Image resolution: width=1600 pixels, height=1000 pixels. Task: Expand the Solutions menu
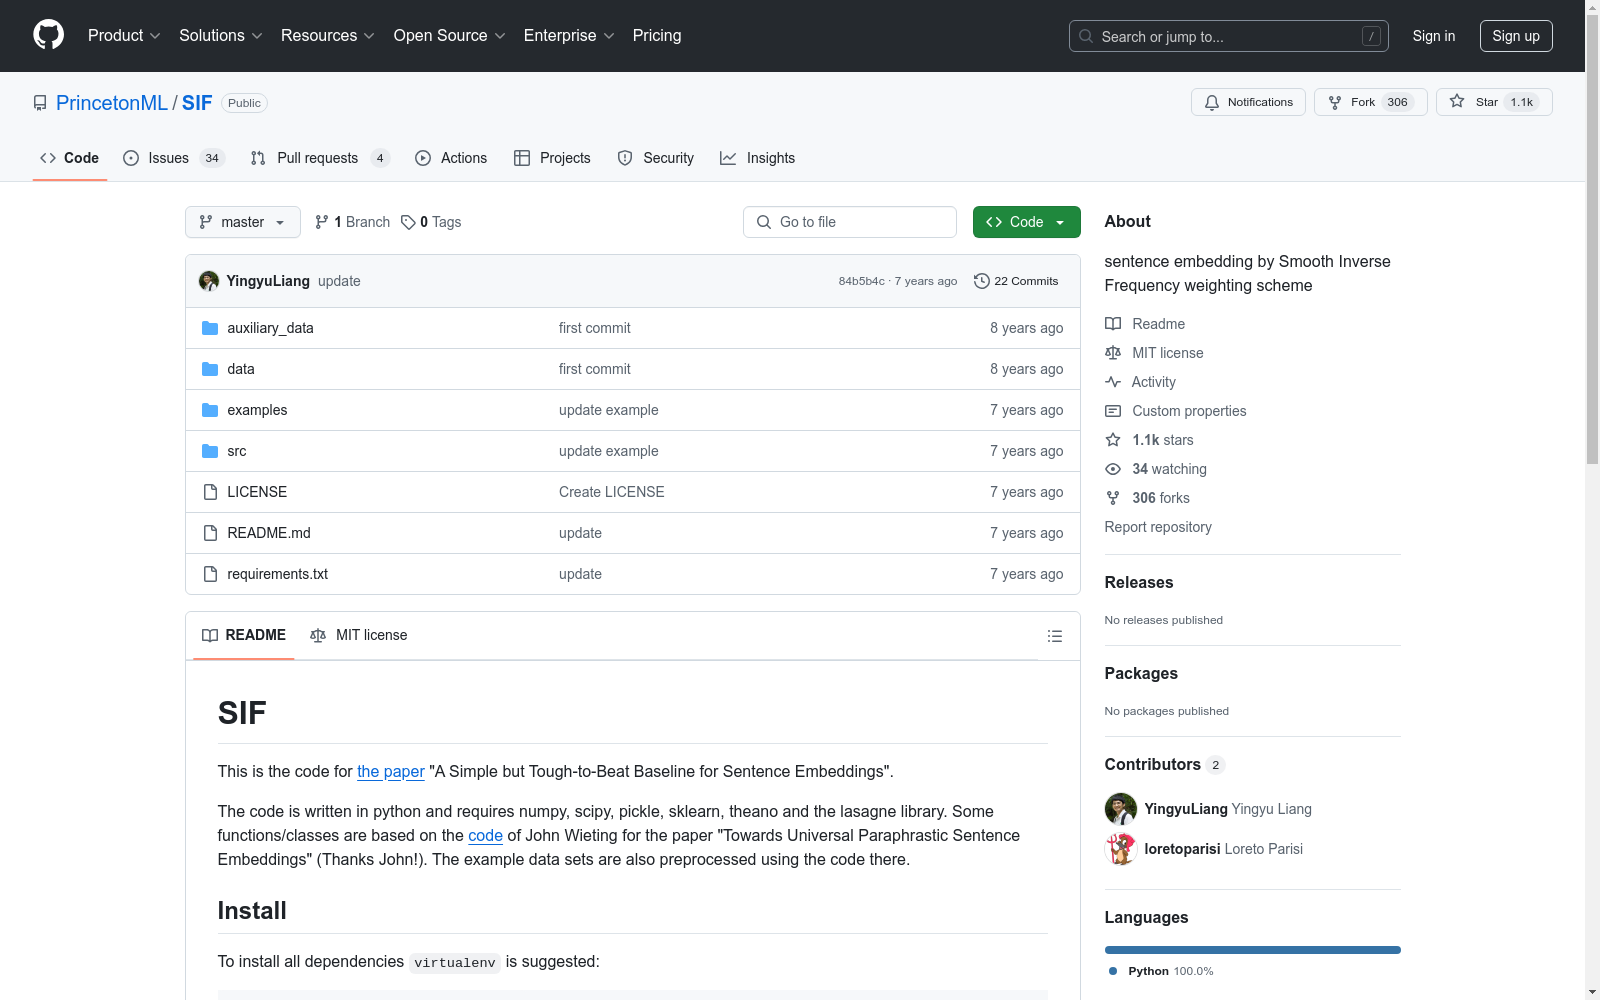[x=221, y=35]
